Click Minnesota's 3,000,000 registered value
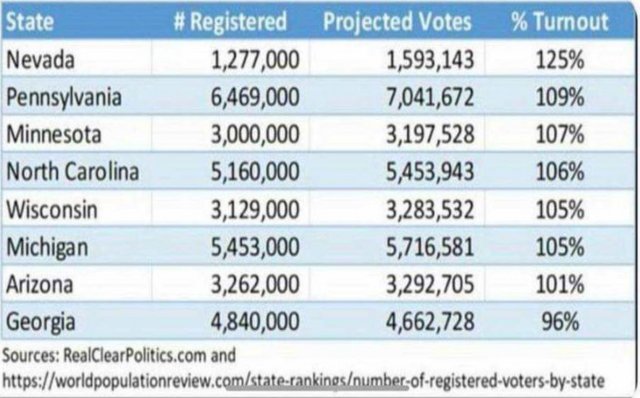This screenshot has height=398, width=640. pos(255,134)
